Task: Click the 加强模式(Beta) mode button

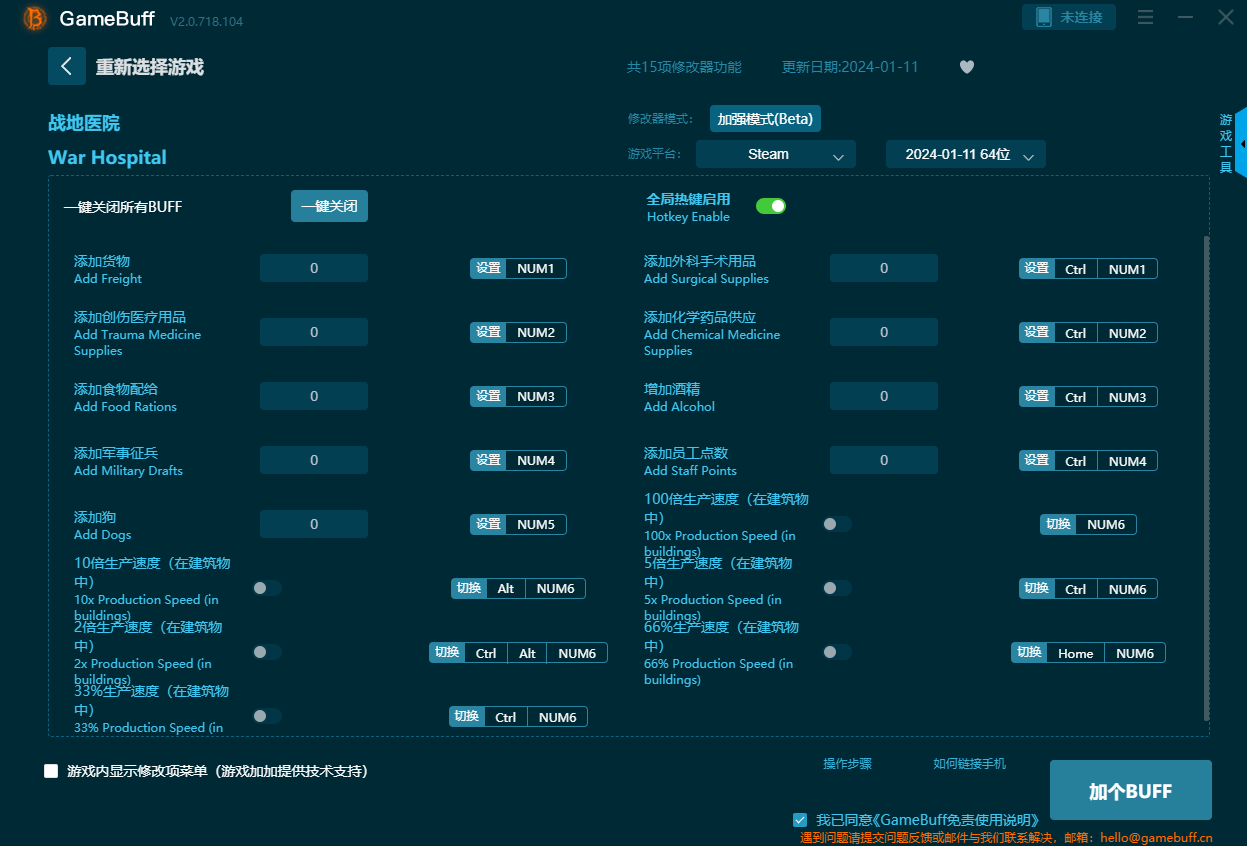Action: (765, 119)
